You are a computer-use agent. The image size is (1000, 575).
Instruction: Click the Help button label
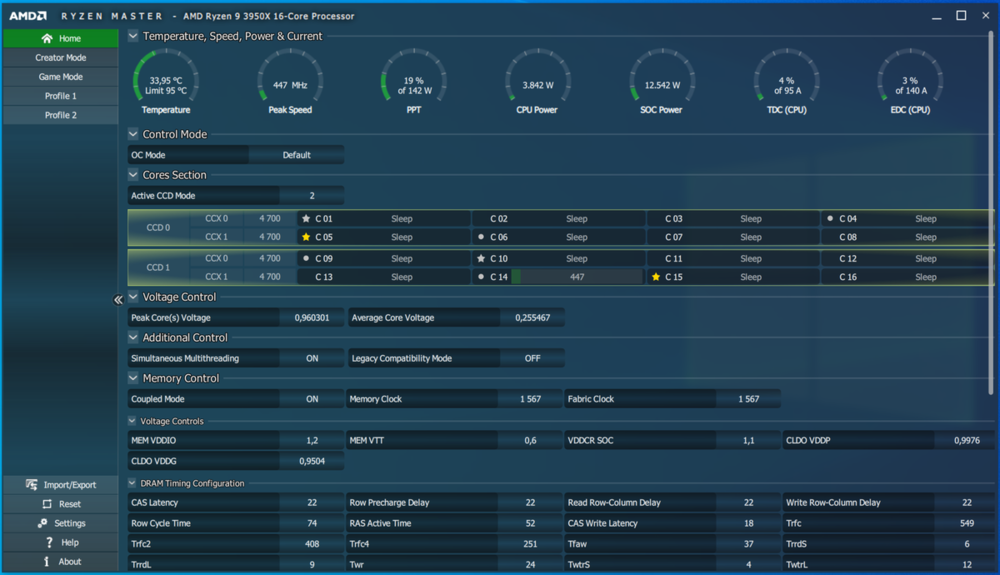70,542
